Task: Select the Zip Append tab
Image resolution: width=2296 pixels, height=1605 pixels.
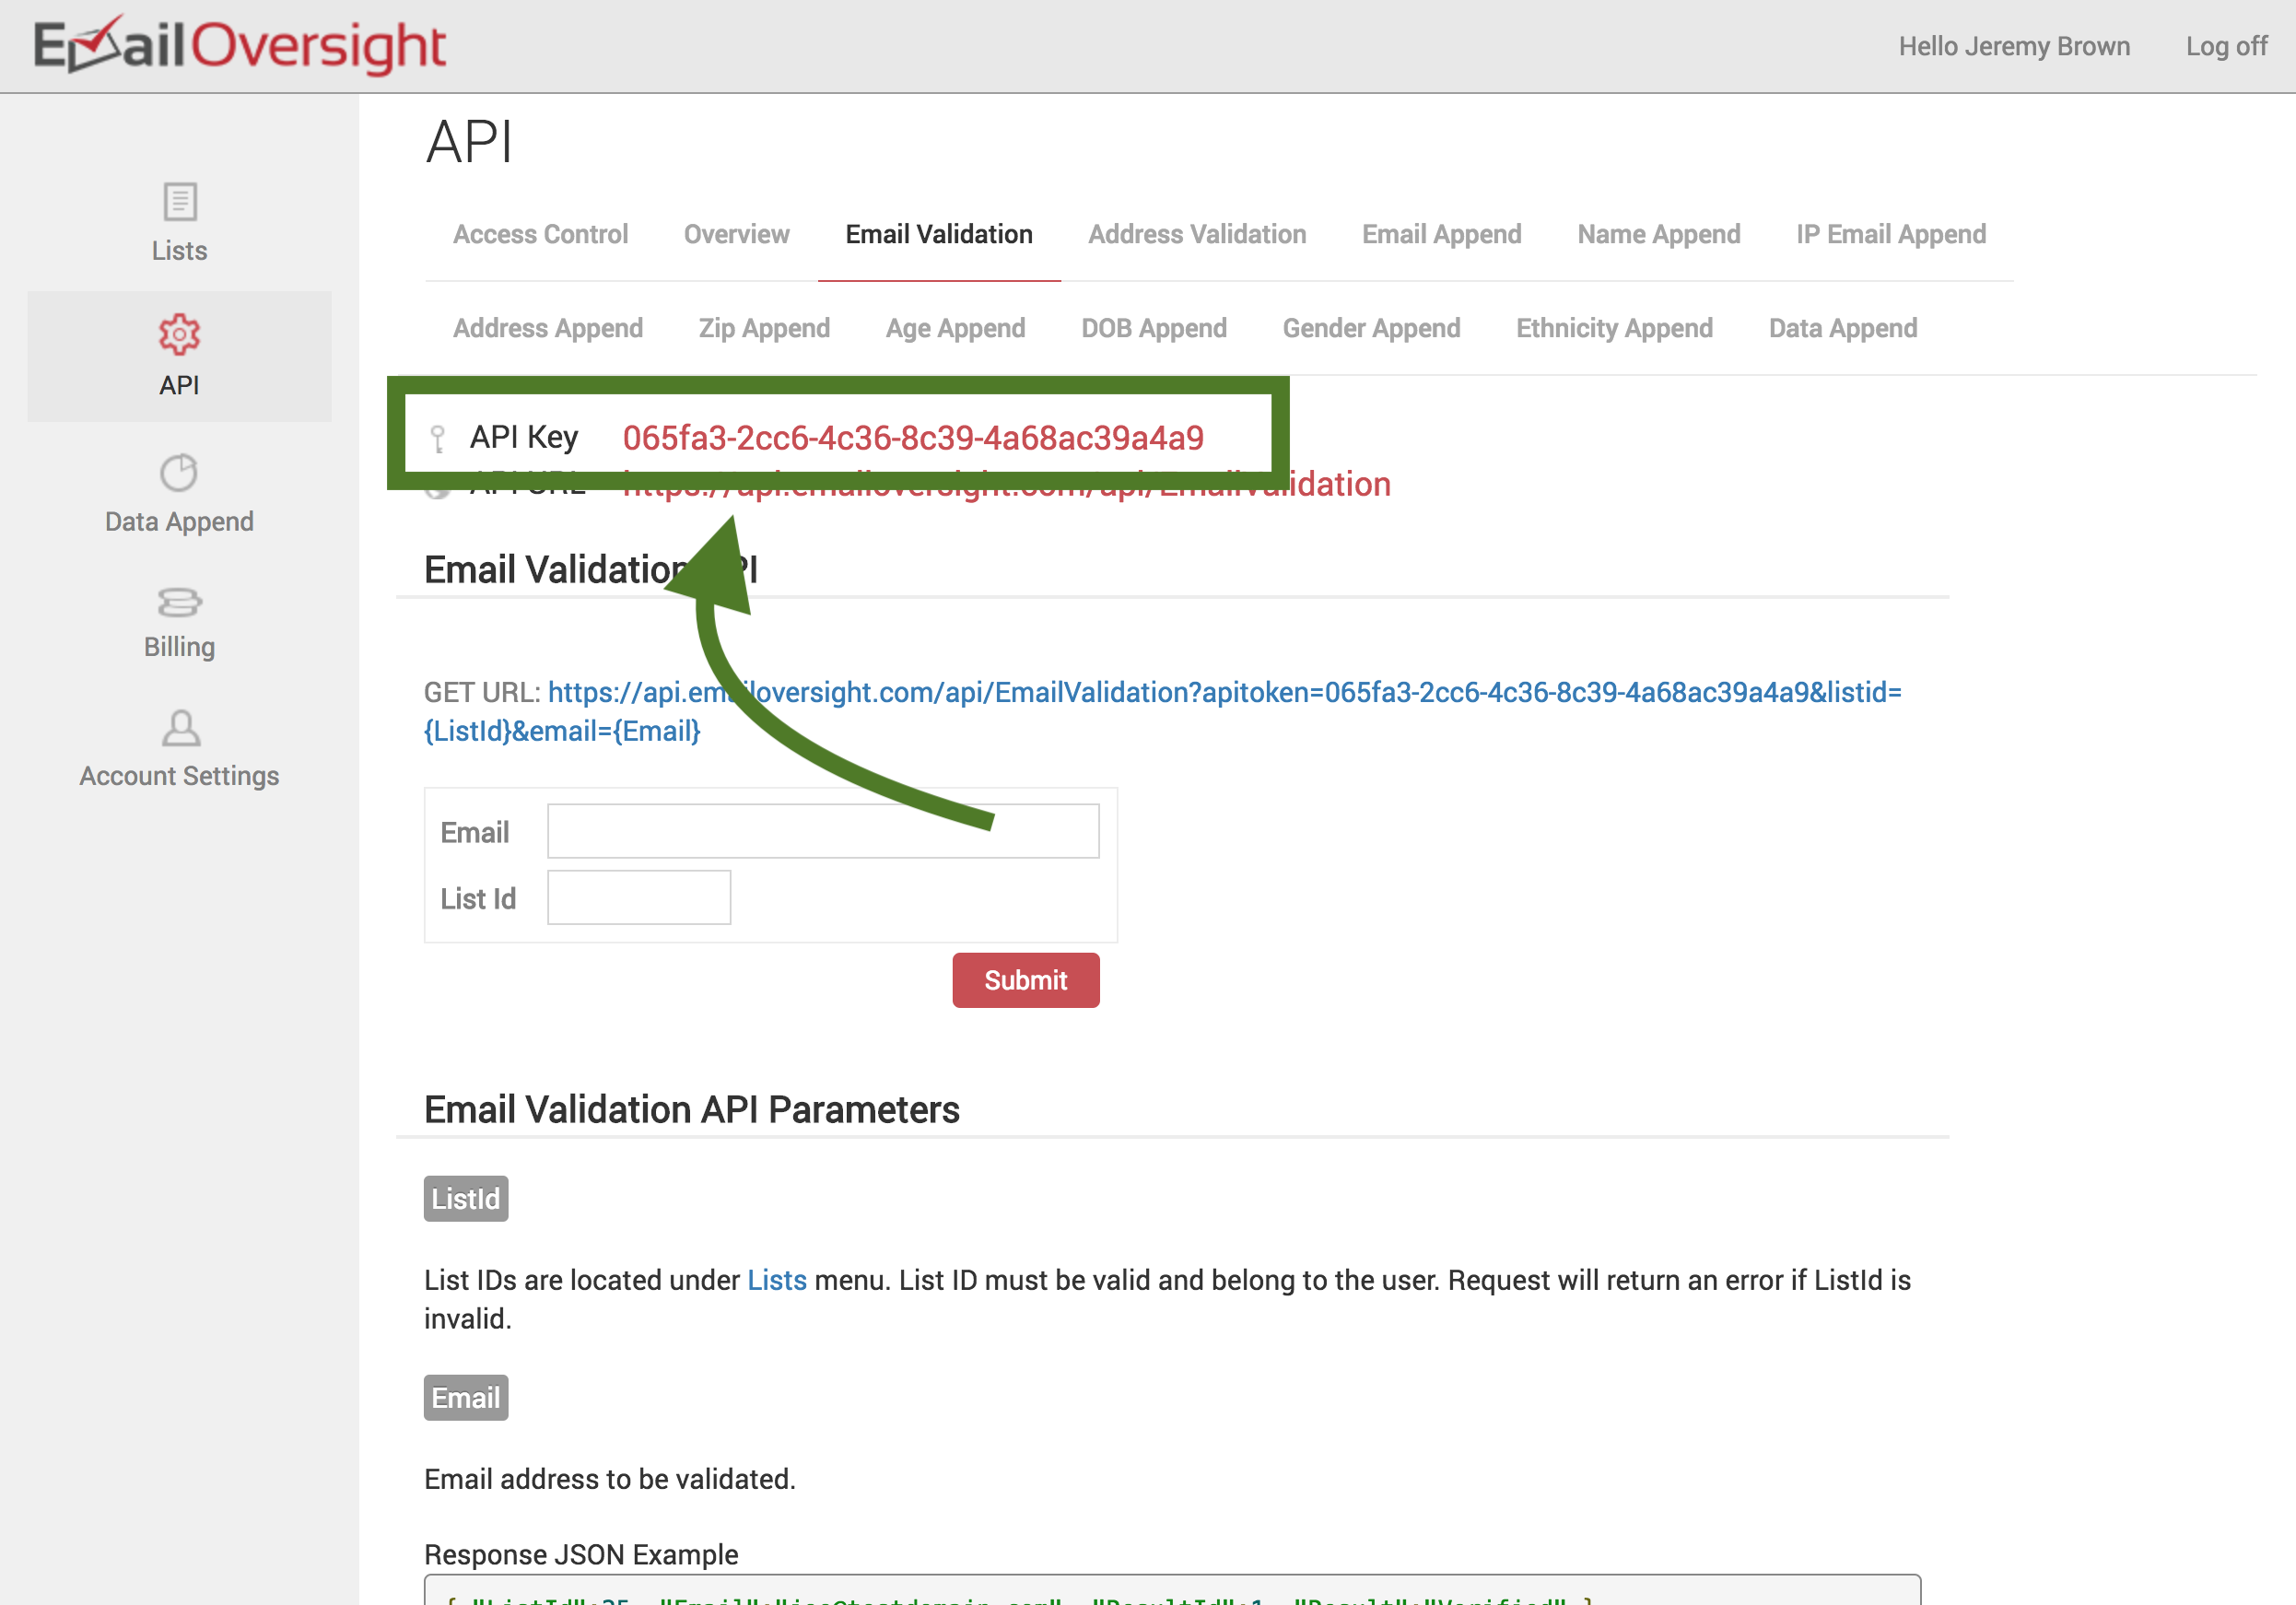Action: (x=764, y=328)
